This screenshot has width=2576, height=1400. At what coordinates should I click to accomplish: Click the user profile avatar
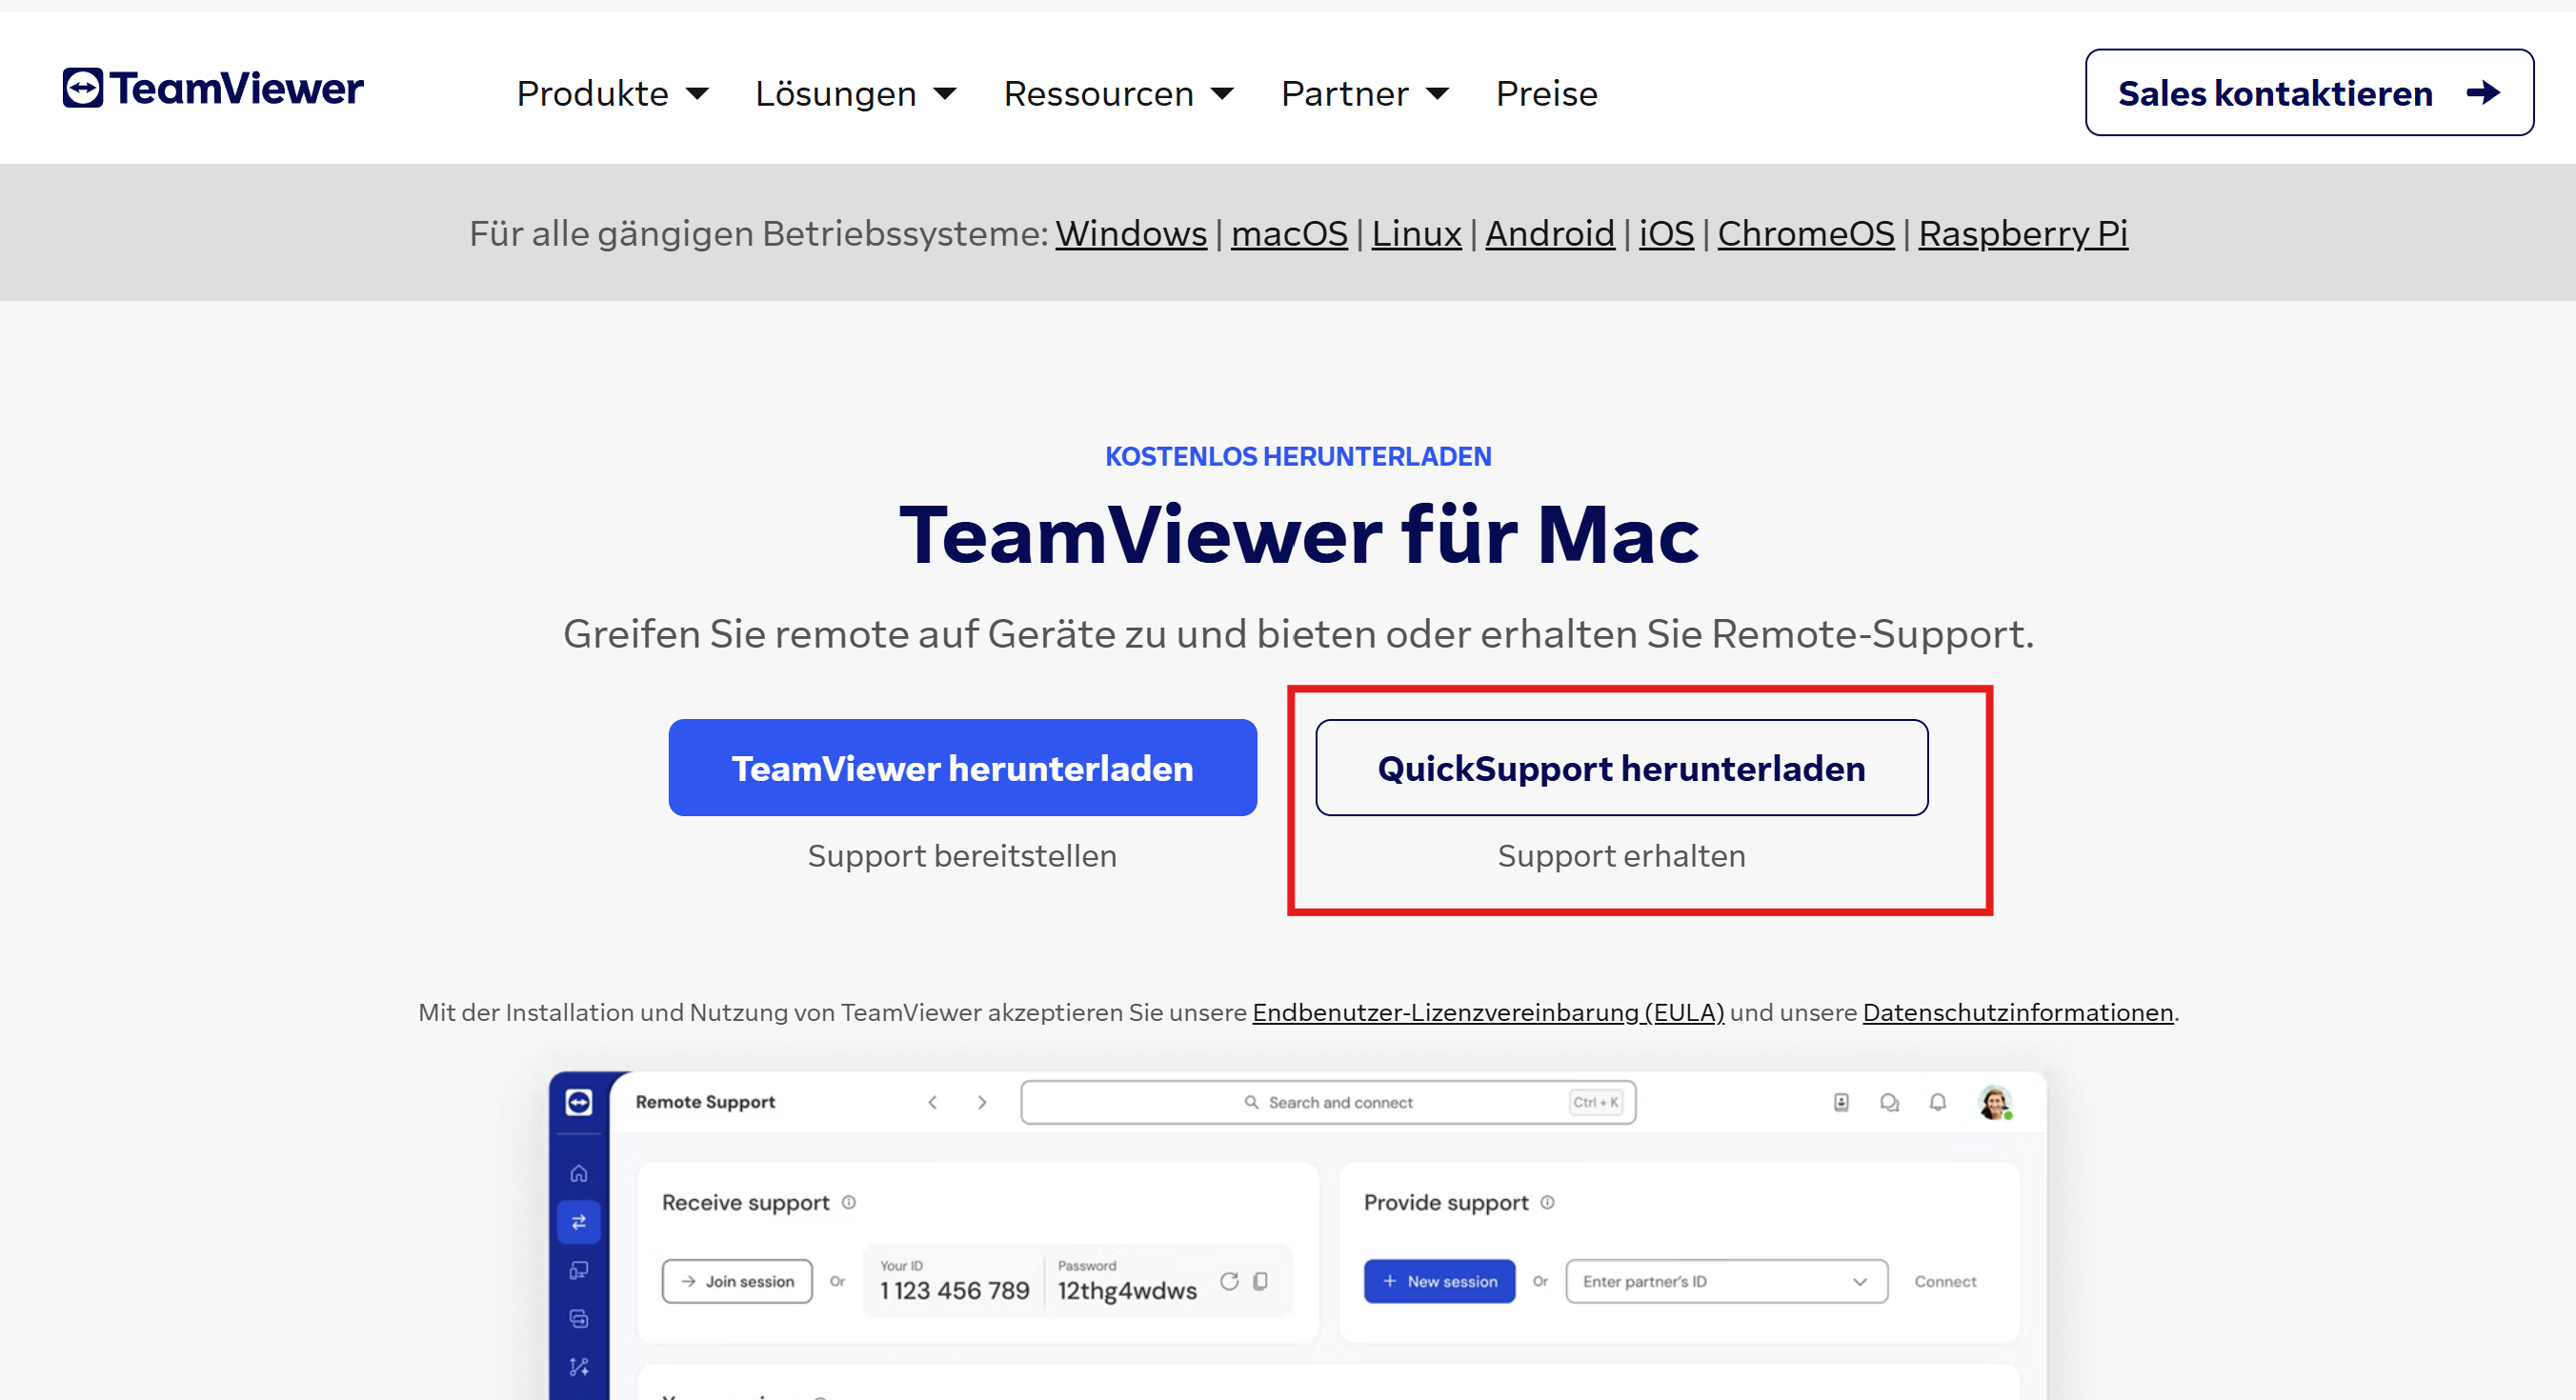pos(1995,1103)
